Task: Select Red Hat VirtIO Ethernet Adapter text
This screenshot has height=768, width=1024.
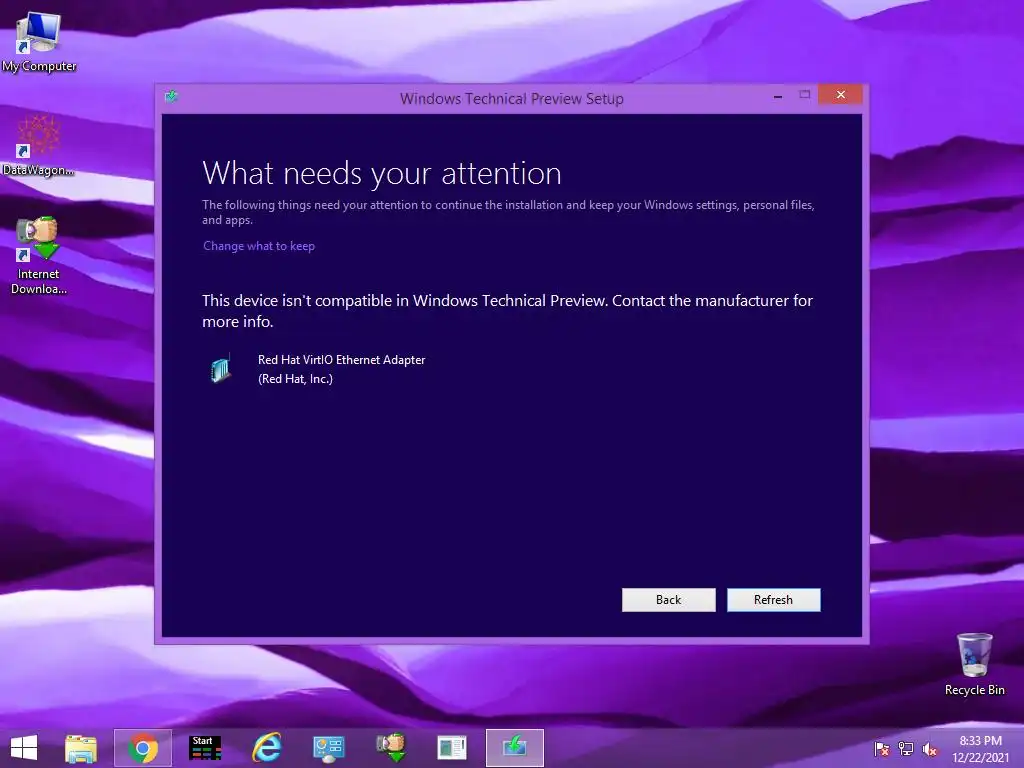Action: pos(342,360)
